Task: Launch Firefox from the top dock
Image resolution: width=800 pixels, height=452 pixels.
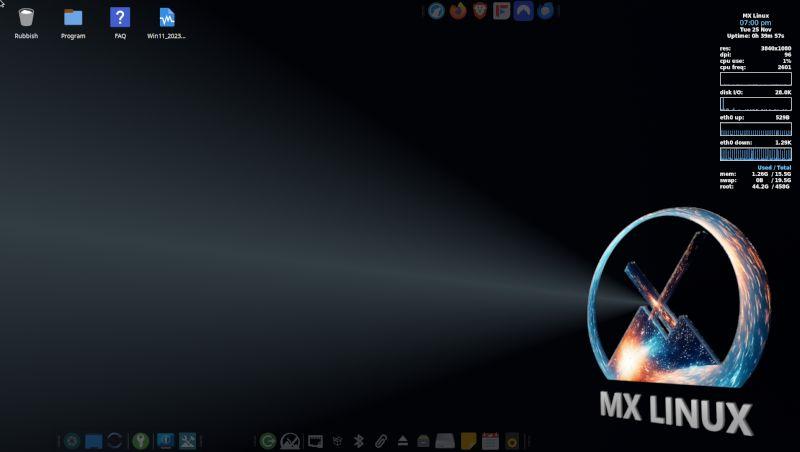Action: pyautogui.click(x=458, y=11)
